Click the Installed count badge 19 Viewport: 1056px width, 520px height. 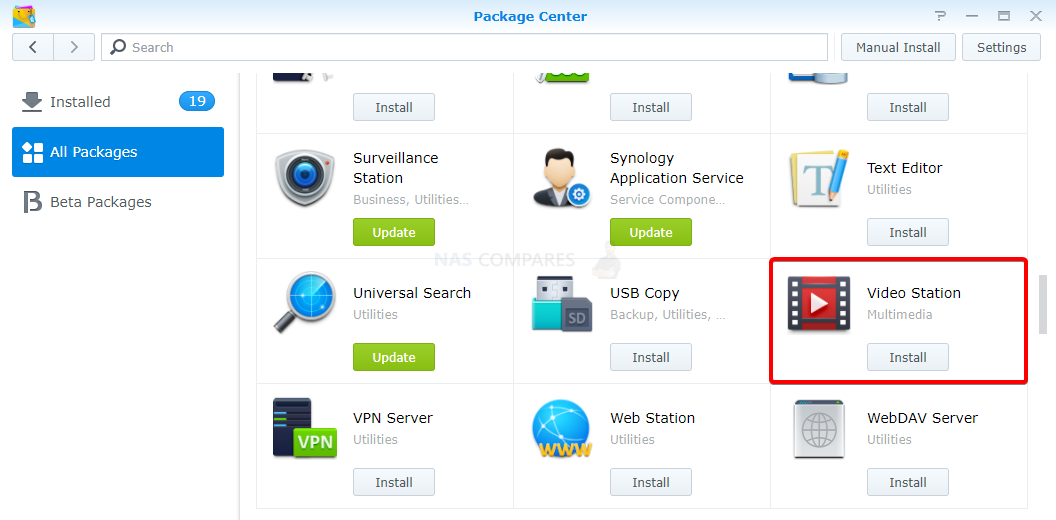(197, 102)
